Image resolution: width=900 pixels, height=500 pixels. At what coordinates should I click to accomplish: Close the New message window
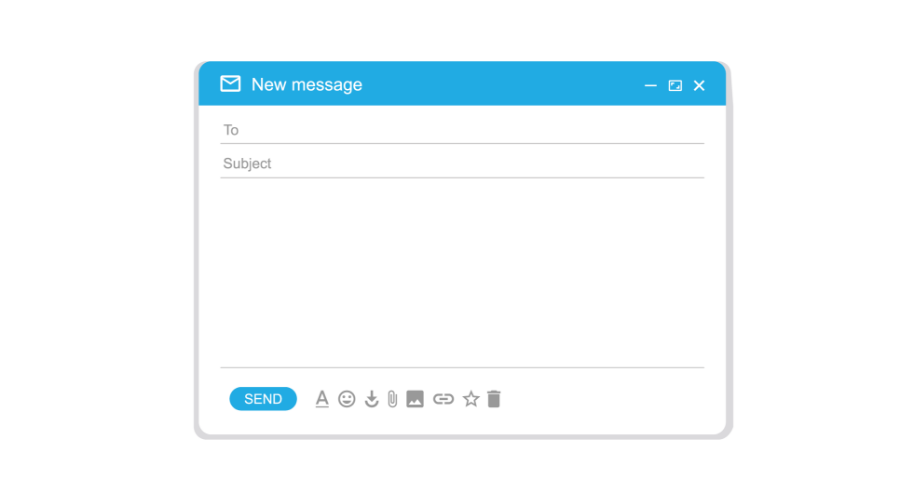(x=699, y=86)
